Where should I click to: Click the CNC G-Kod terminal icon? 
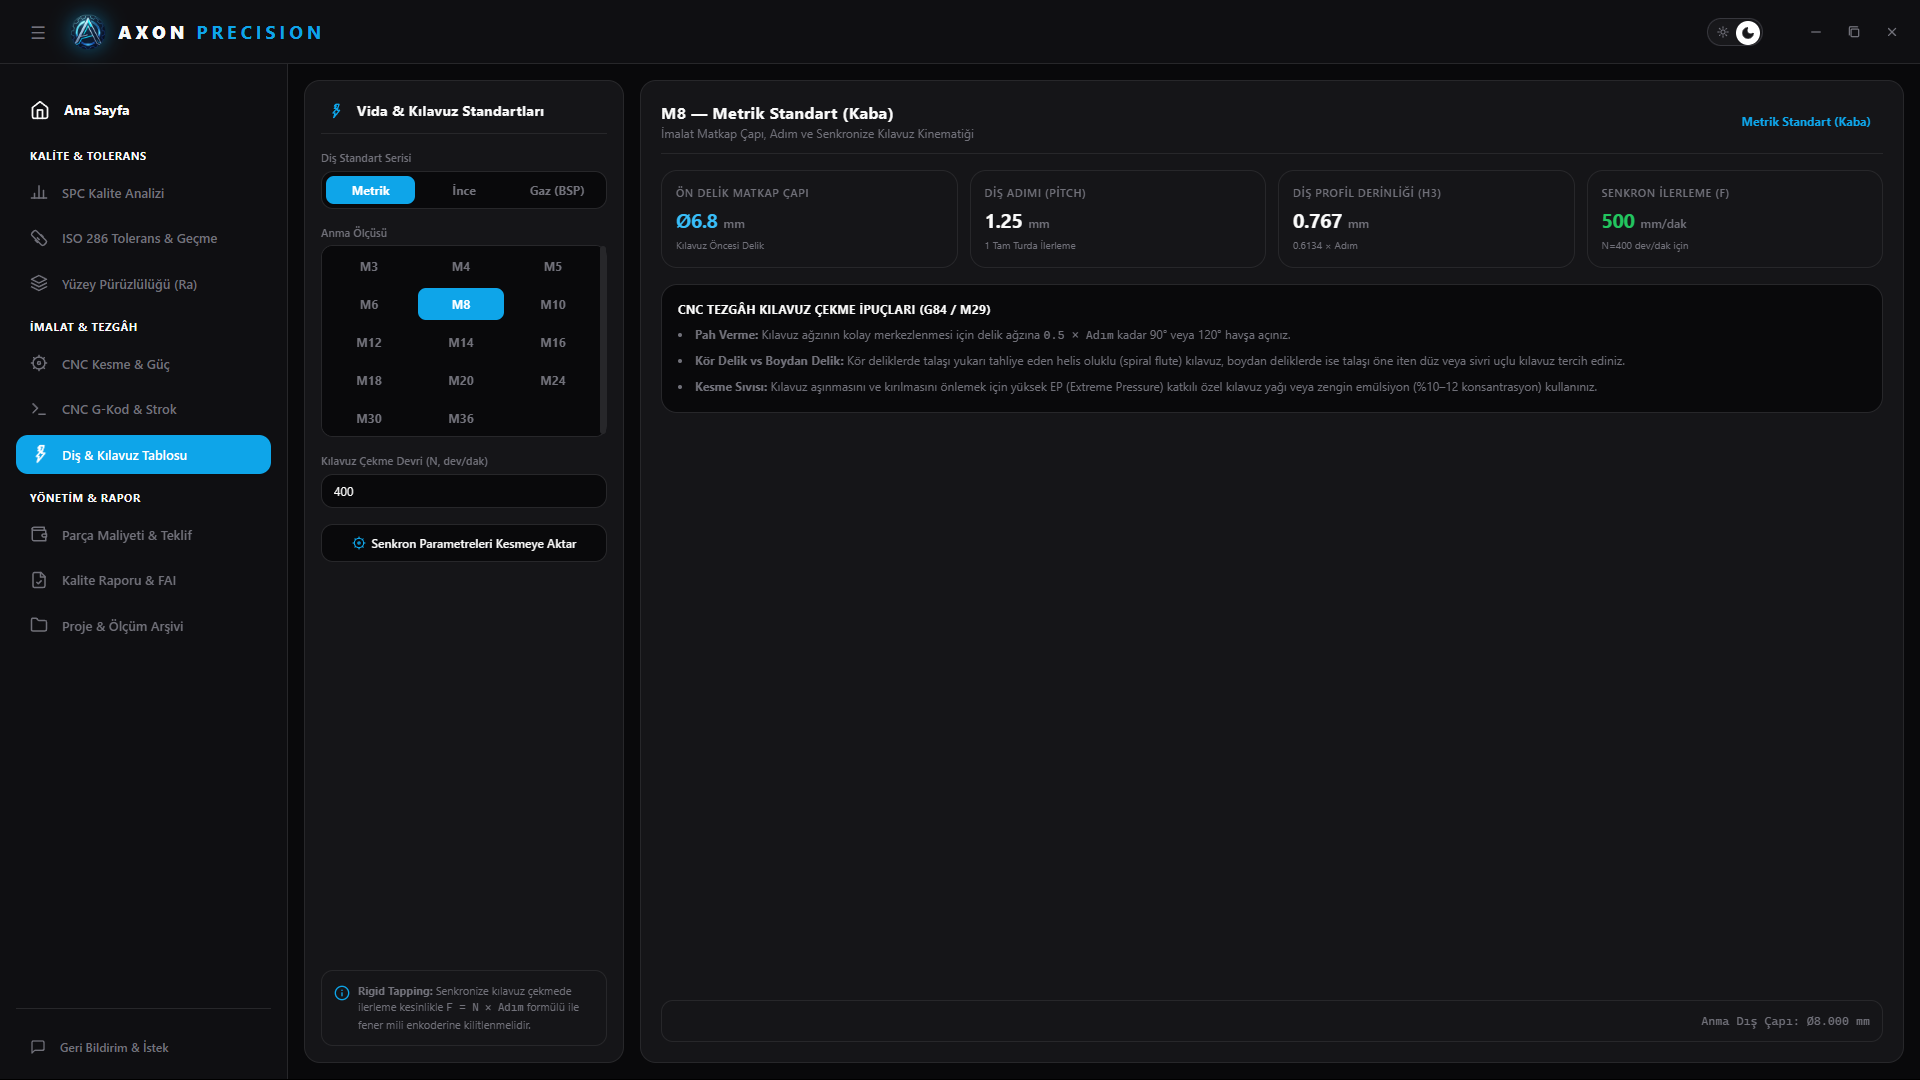39,409
